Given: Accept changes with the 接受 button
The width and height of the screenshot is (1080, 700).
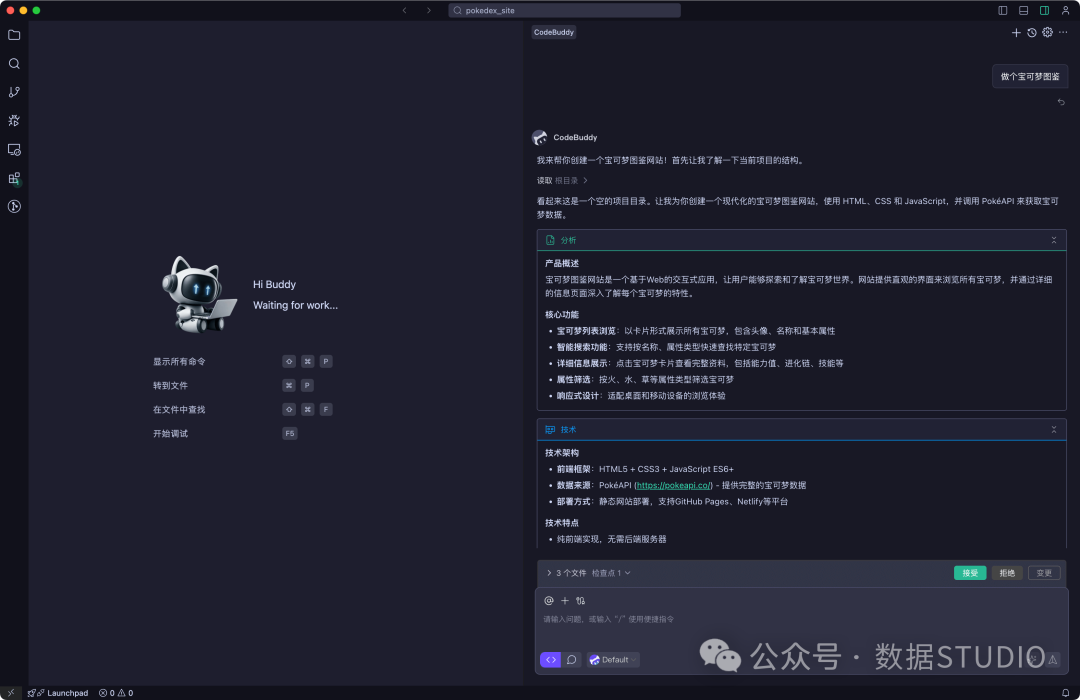Looking at the screenshot, I should point(970,573).
